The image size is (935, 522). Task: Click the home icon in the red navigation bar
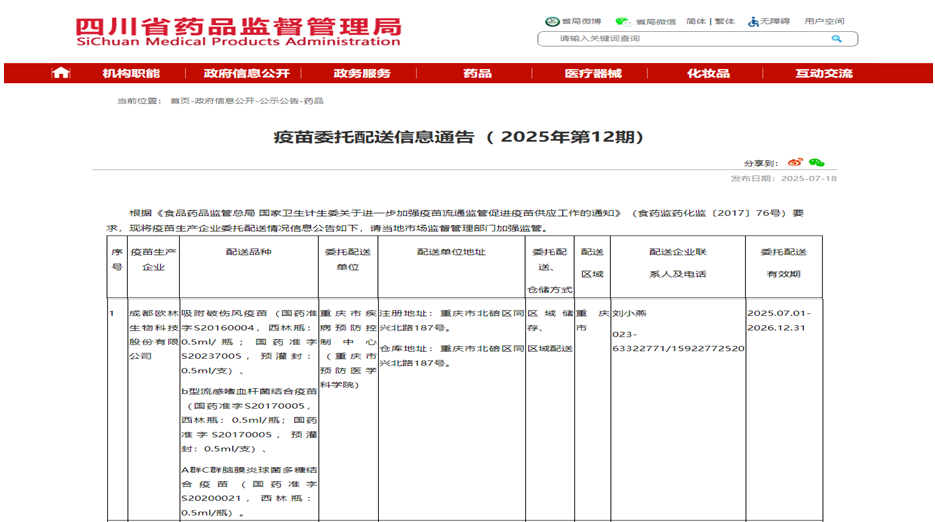tap(61, 73)
